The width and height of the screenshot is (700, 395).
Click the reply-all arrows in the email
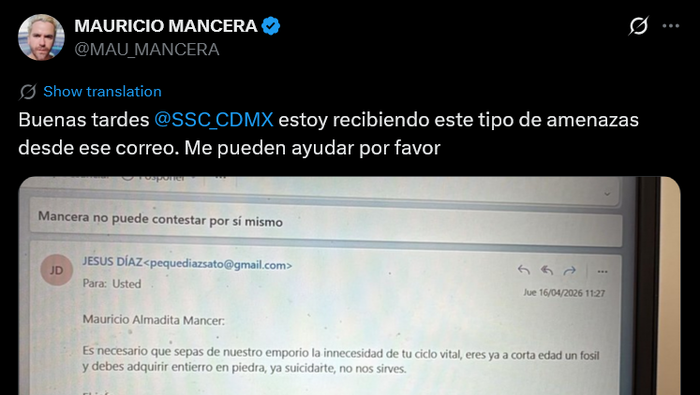pyautogui.click(x=547, y=270)
